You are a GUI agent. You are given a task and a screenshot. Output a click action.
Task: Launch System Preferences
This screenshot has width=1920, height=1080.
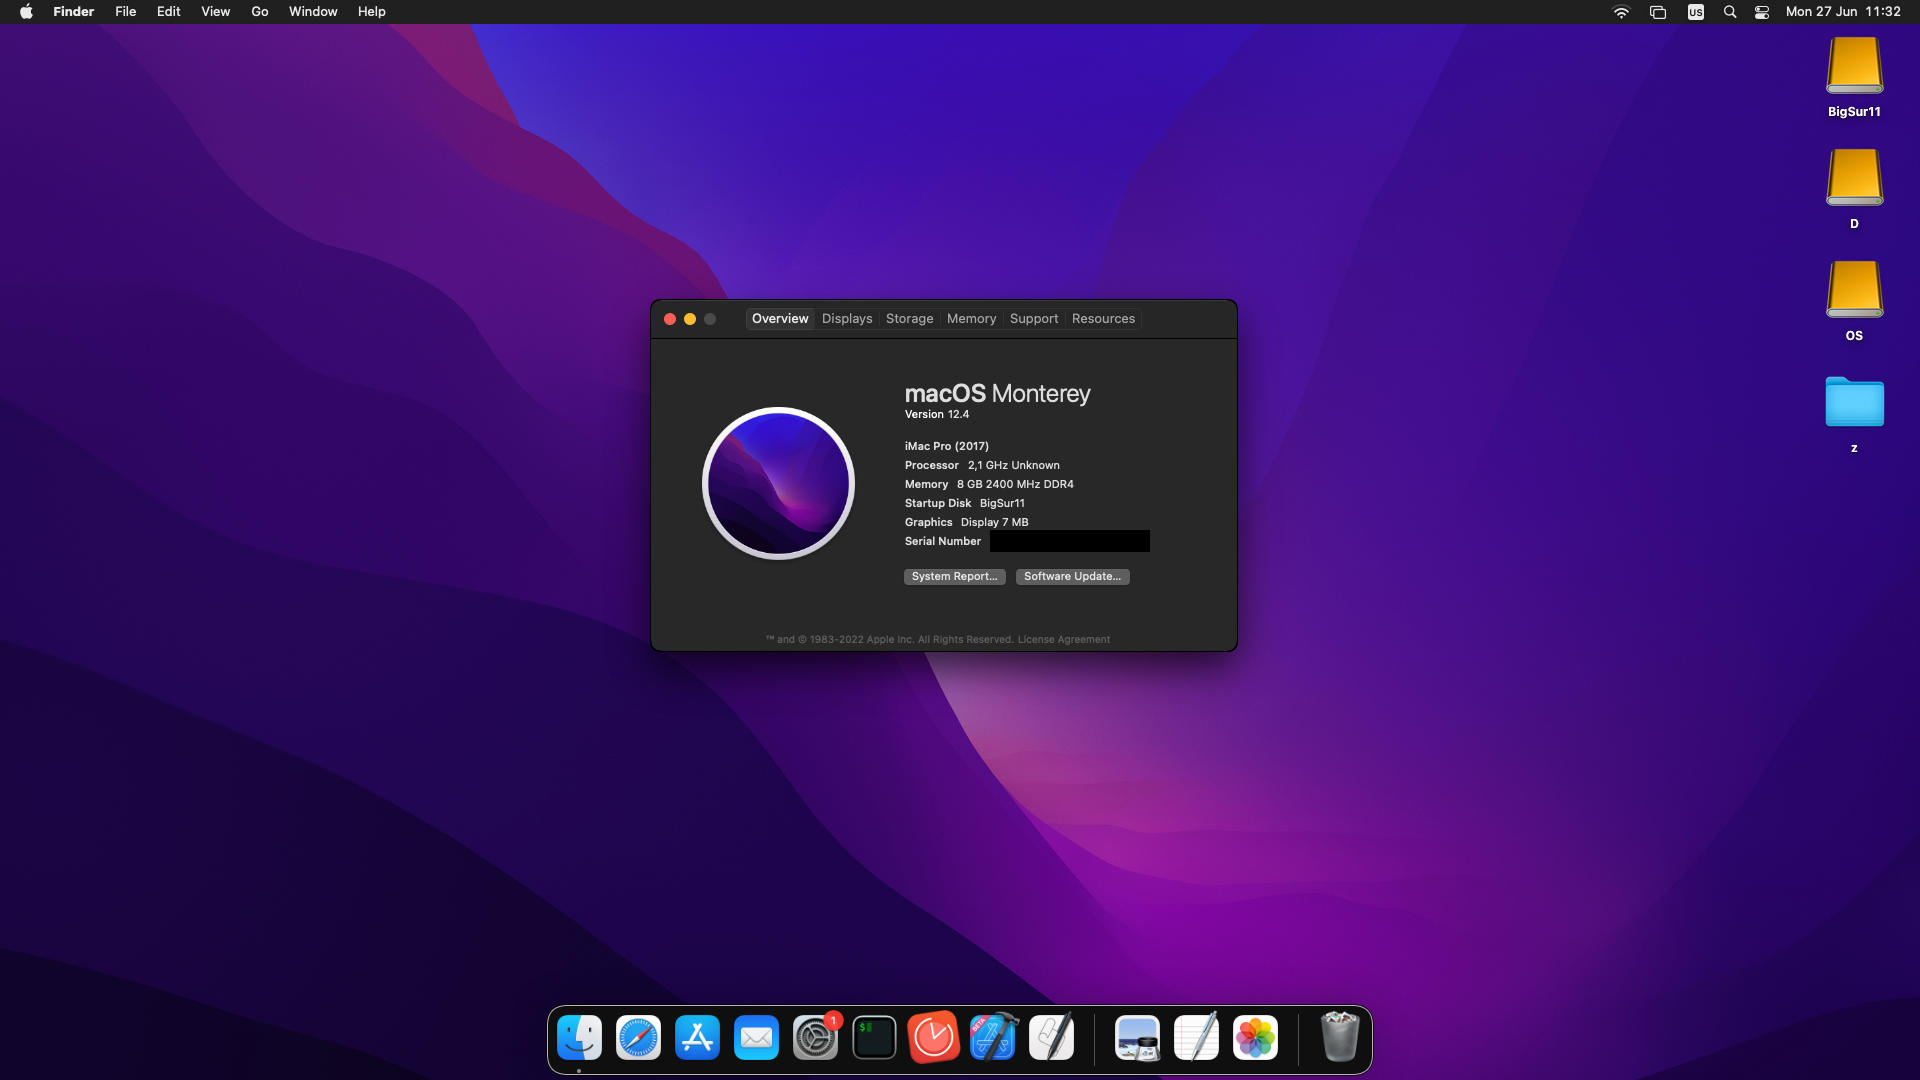pos(814,1038)
